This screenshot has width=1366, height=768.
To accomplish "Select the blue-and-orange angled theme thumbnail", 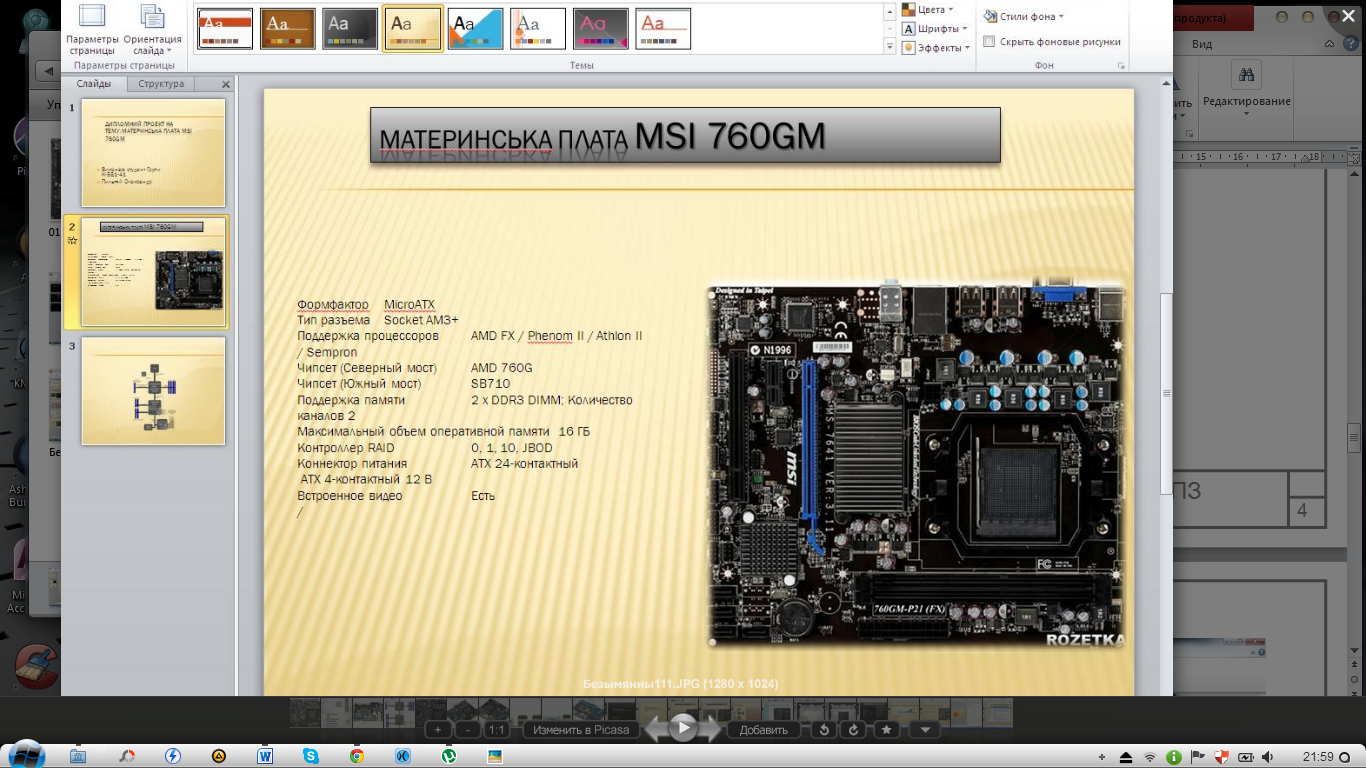I will tap(475, 29).
